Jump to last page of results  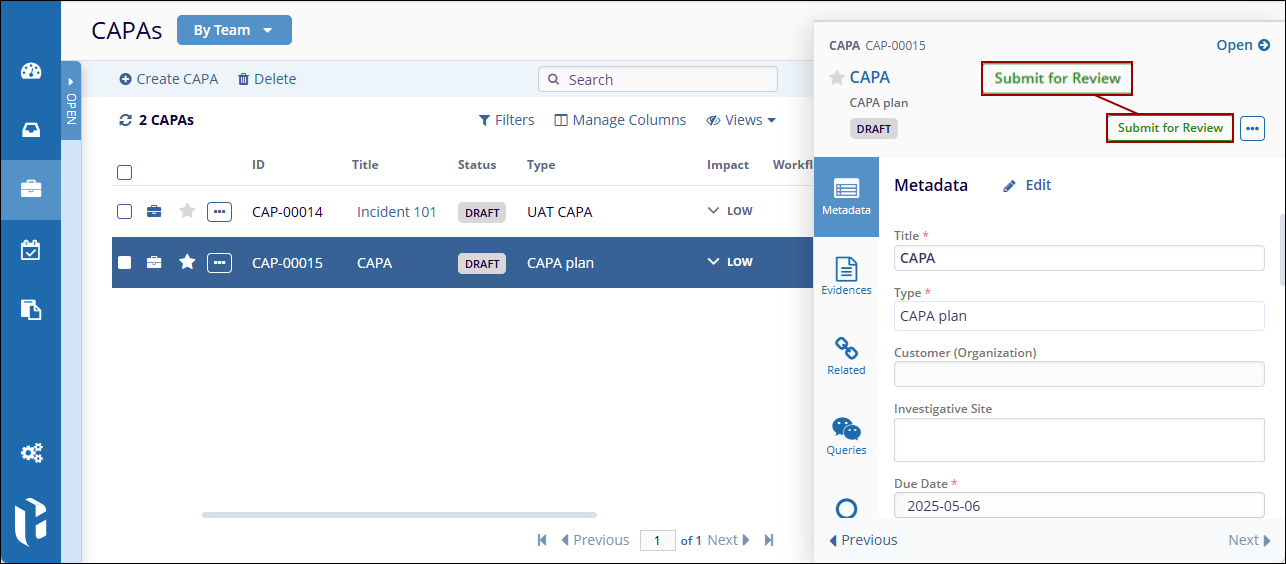769,540
